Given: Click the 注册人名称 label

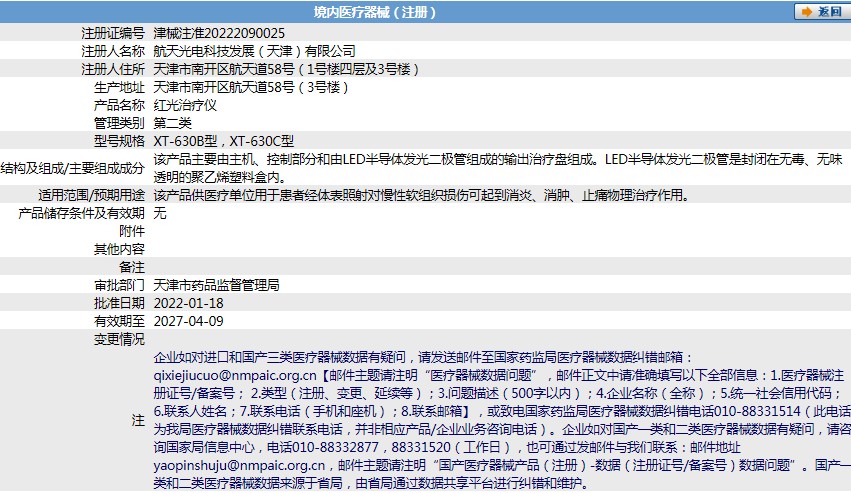Looking at the screenshot, I should pyautogui.click(x=113, y=51).
